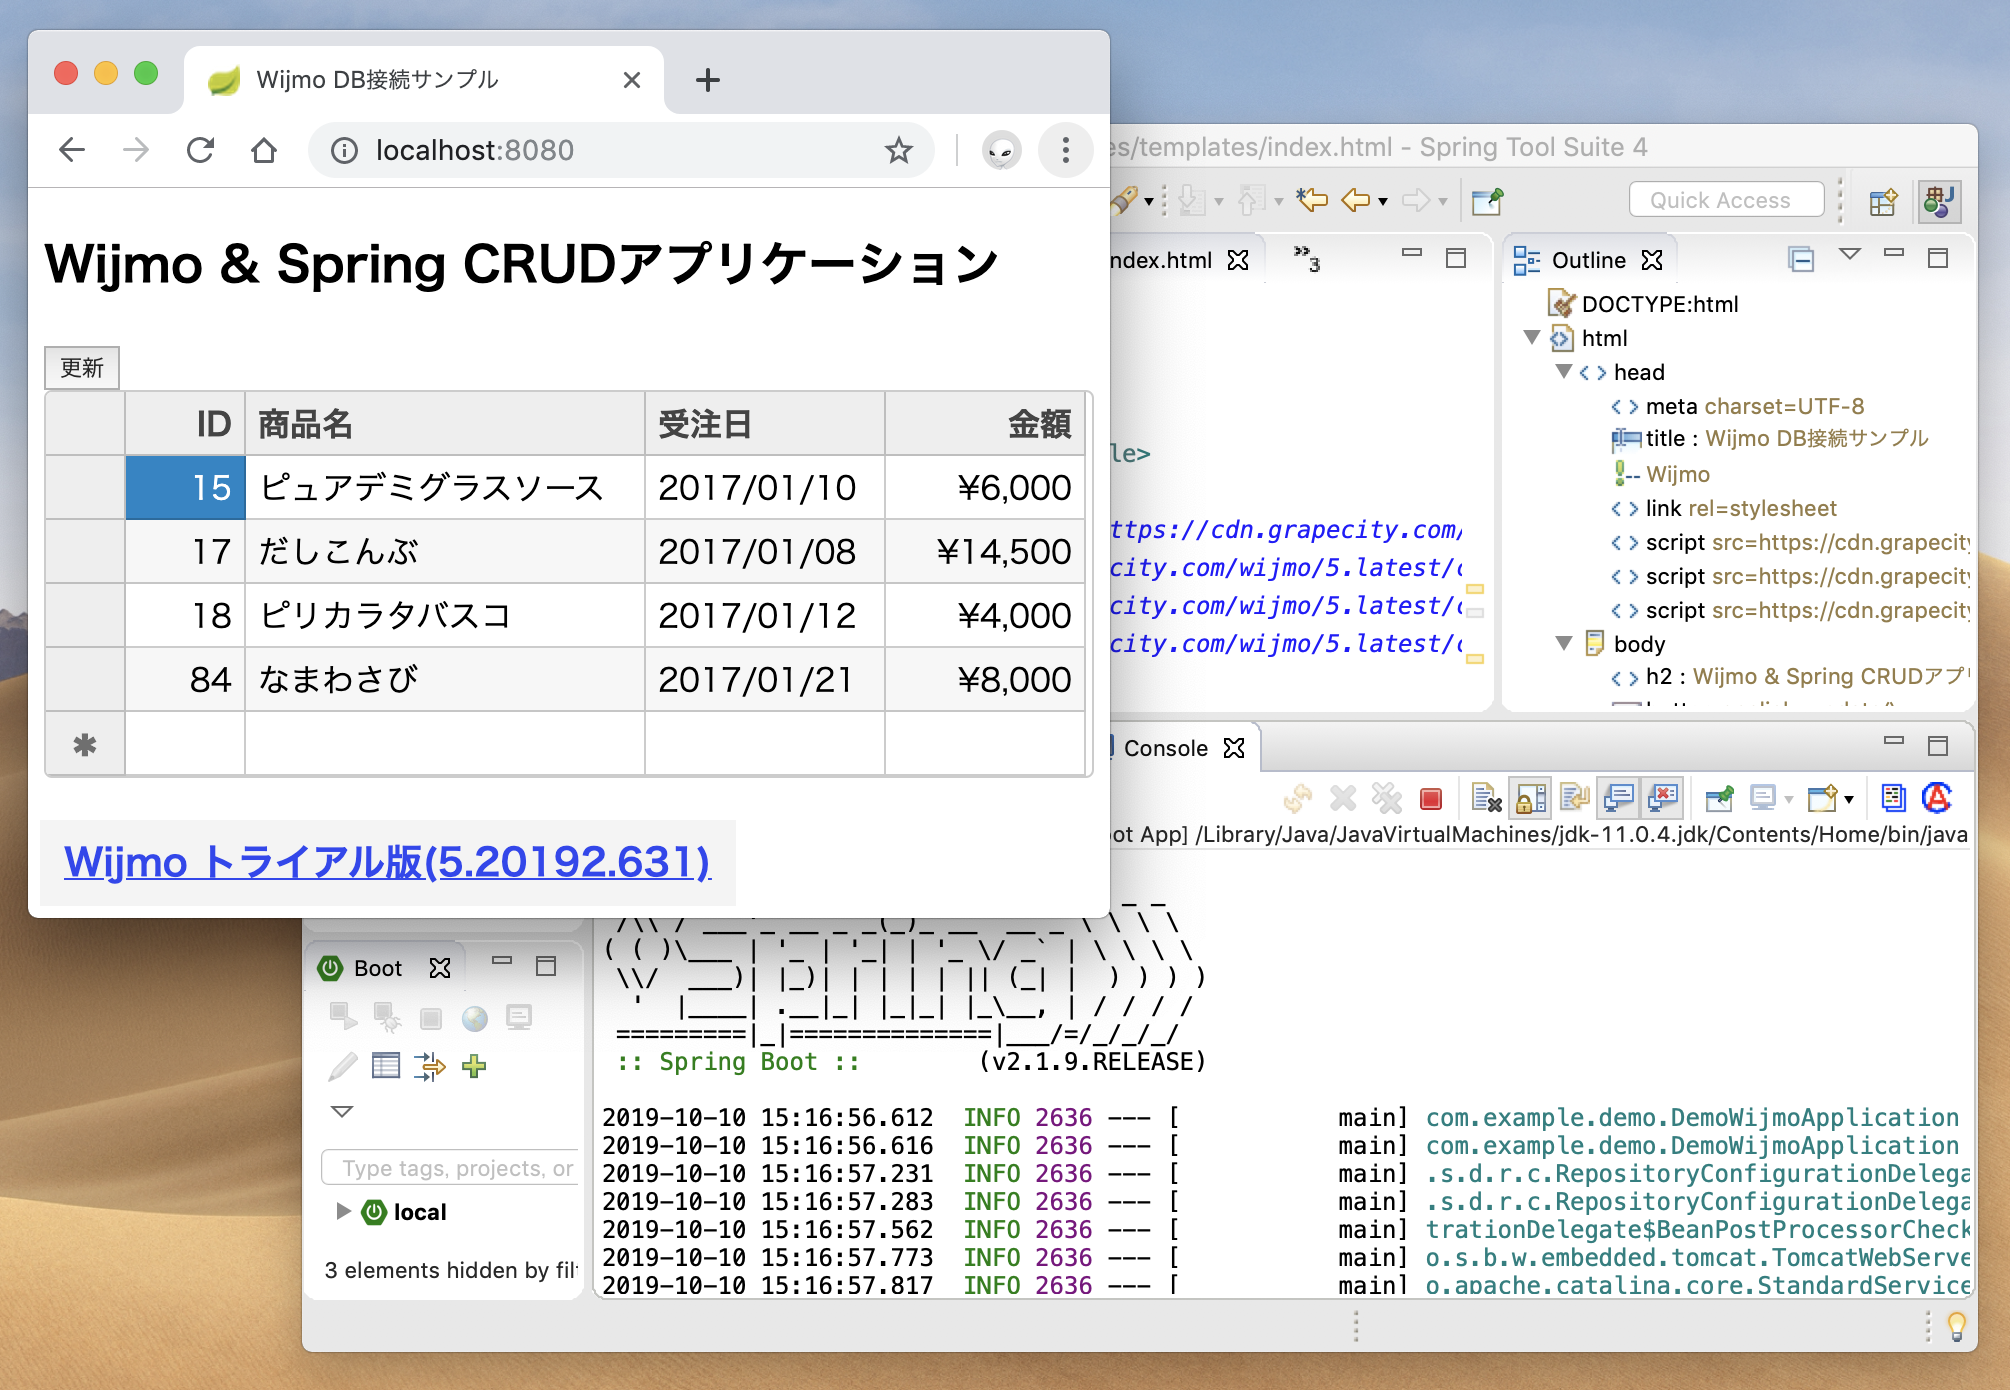Select row header for ID 84
The width and height of the screenshot is (2010, 1390).
click(85, 680)
